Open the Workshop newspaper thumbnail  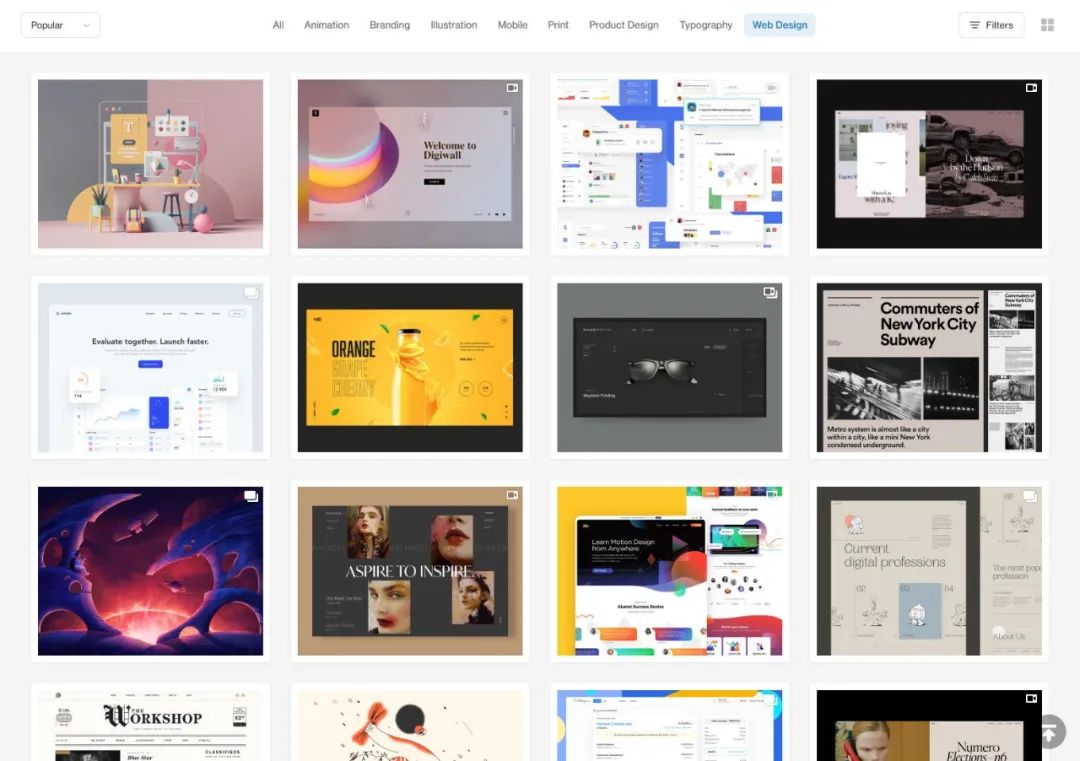pos(150,725)
